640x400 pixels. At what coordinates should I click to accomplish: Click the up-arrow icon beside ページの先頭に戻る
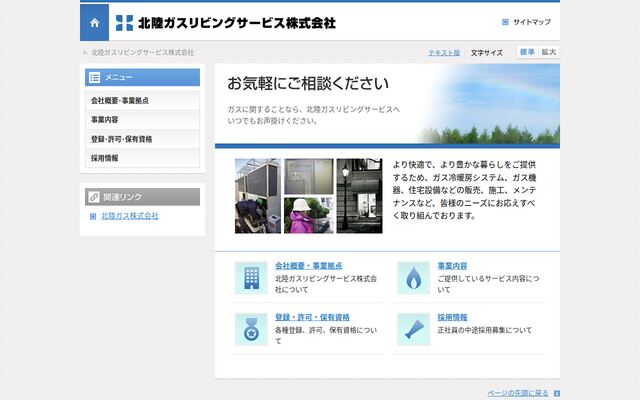tap(557, 393)
